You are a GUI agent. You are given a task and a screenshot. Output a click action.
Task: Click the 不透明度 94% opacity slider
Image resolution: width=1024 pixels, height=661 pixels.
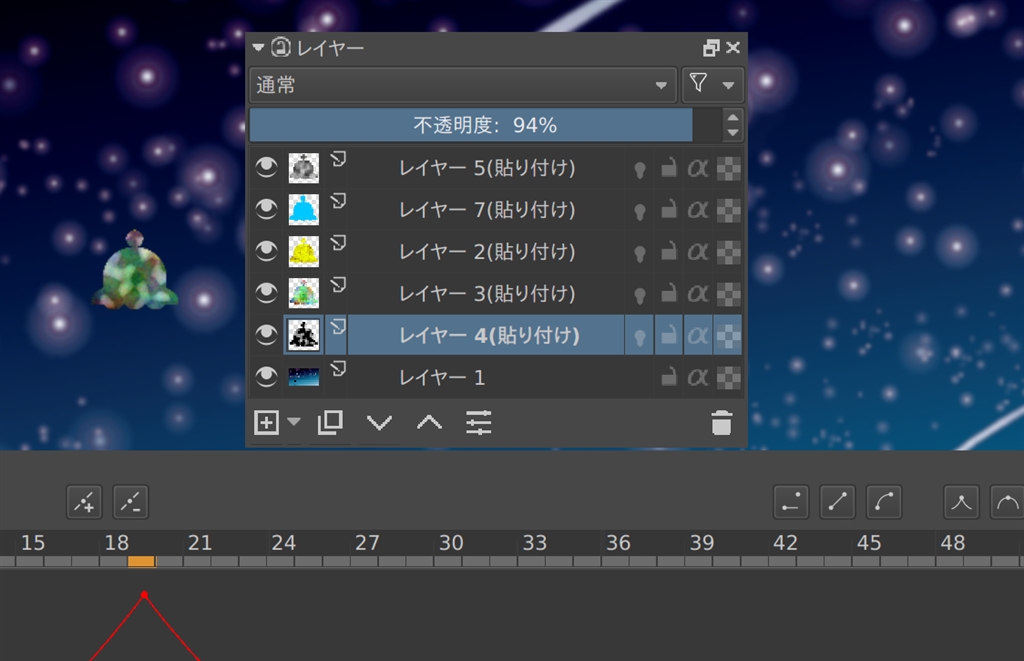485,125
